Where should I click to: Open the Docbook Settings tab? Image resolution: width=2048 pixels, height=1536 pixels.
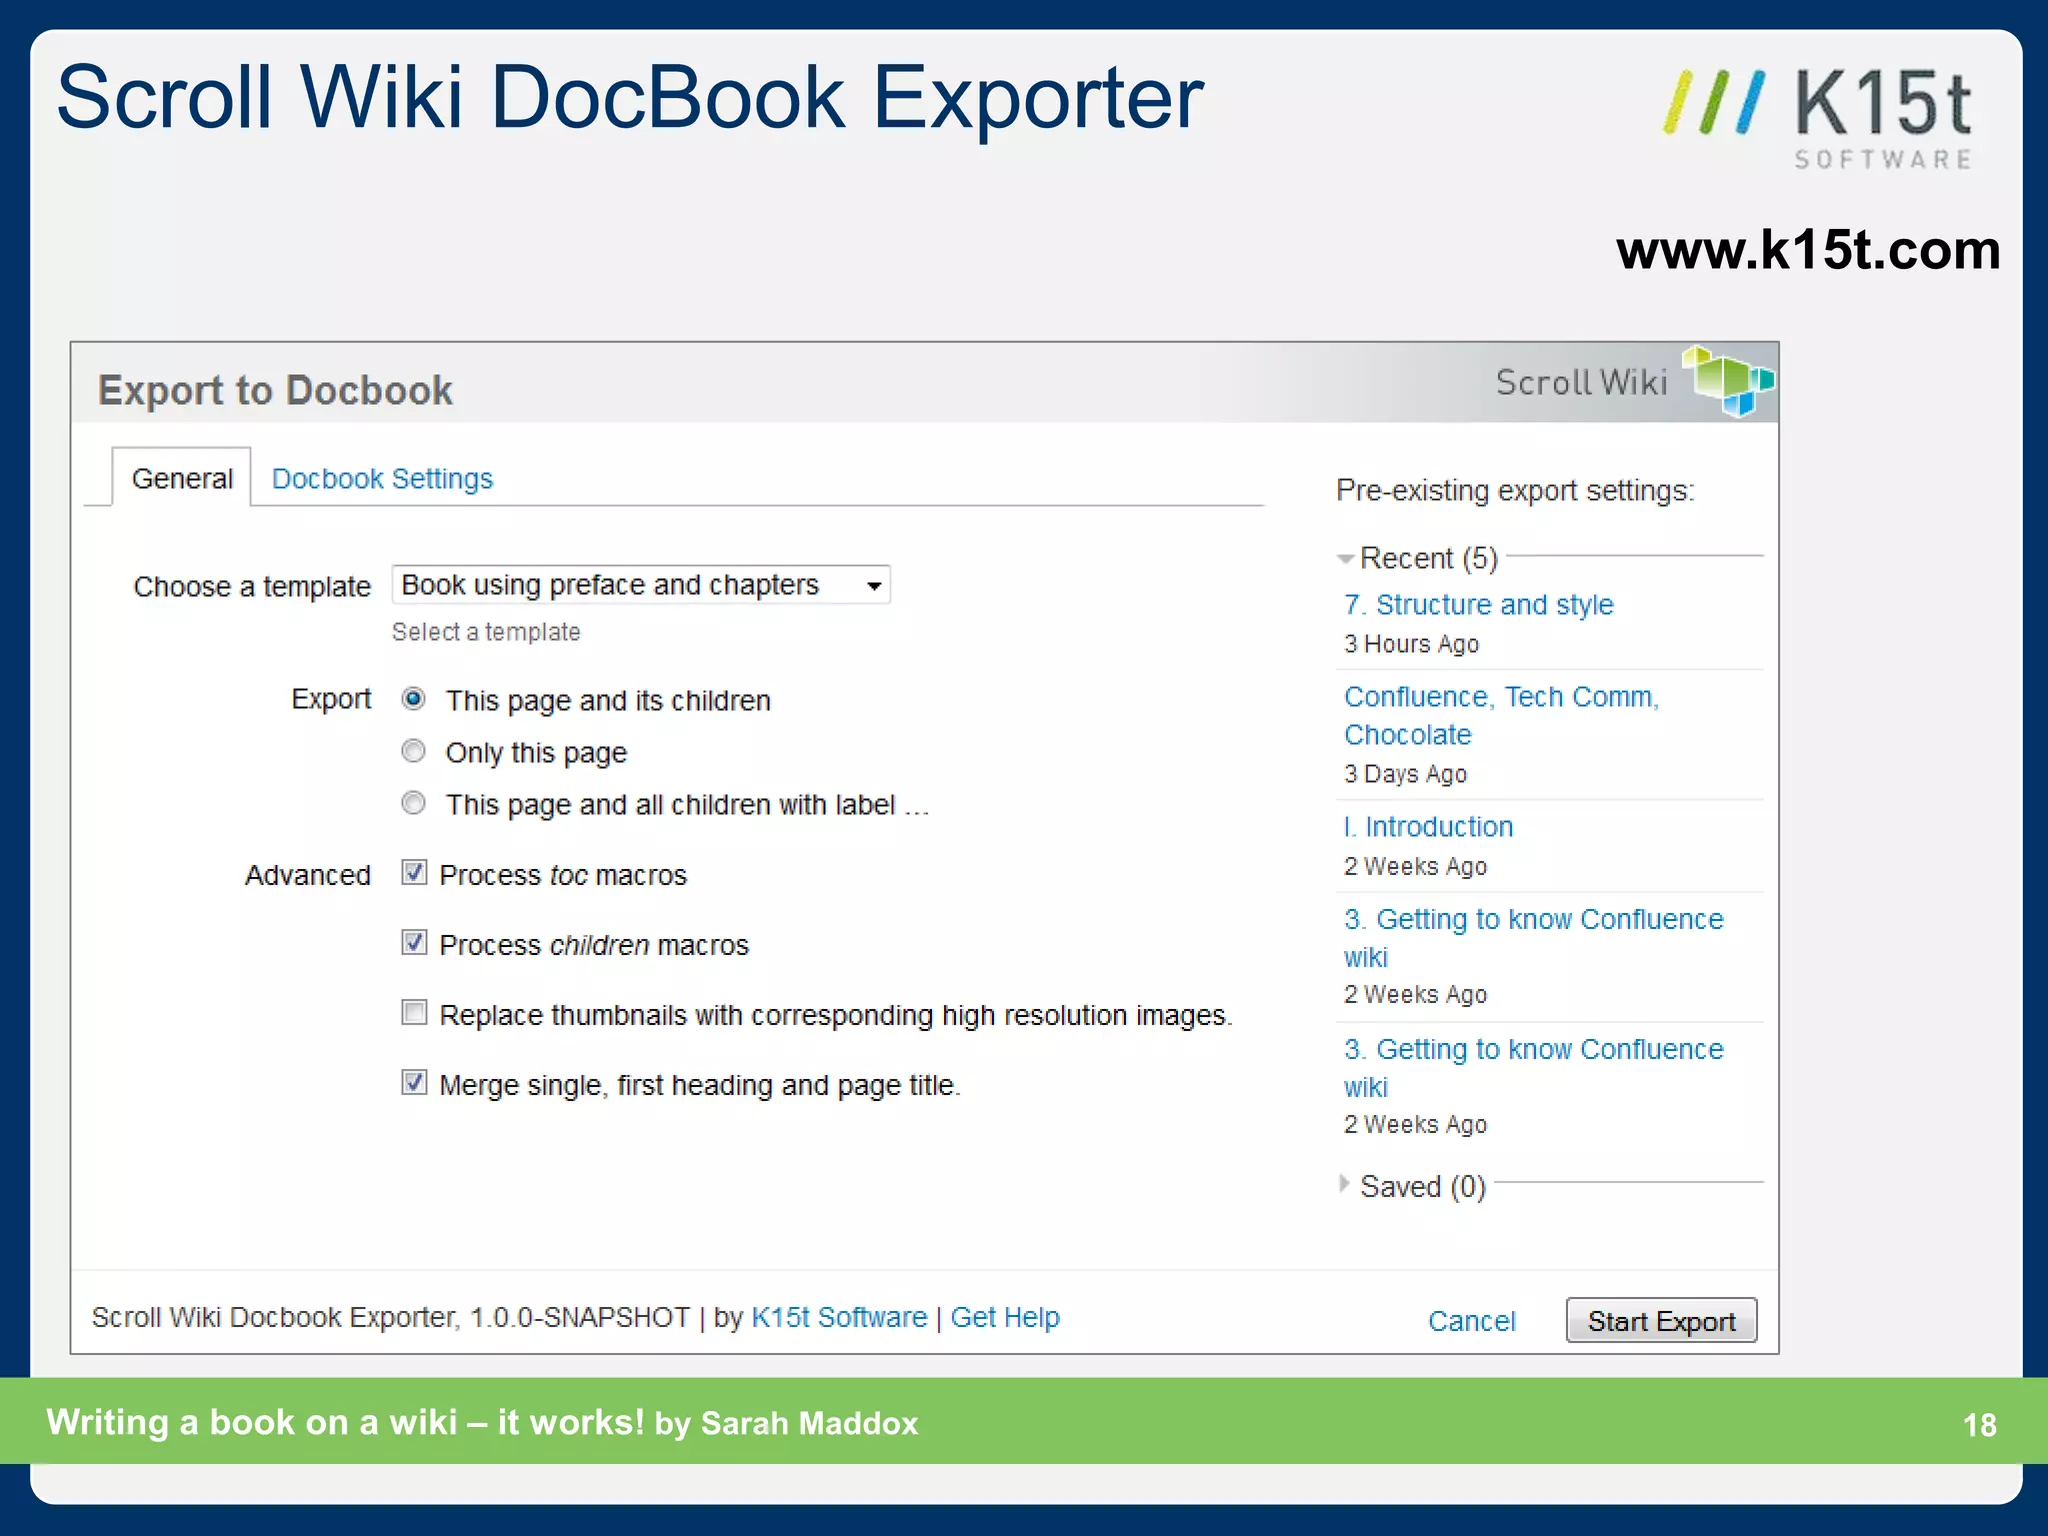(382, 478)
